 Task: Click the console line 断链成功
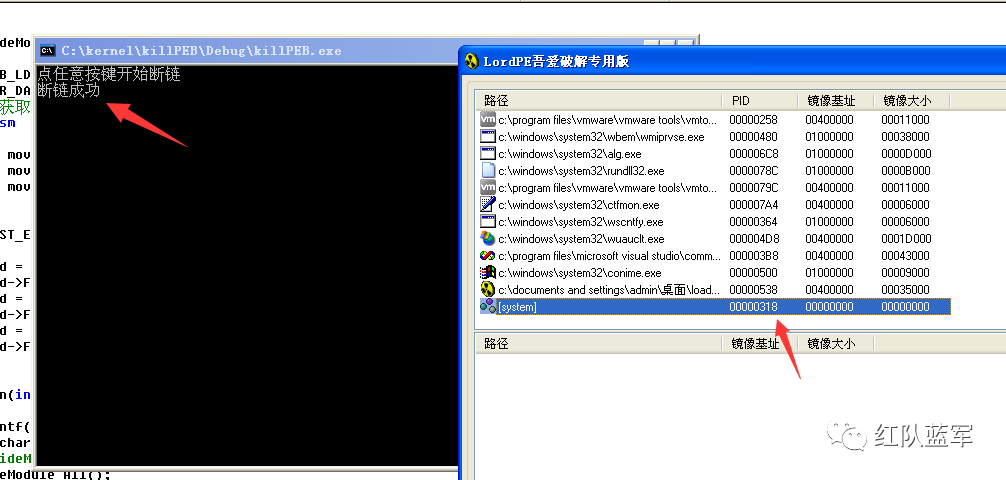coord(69,90)
